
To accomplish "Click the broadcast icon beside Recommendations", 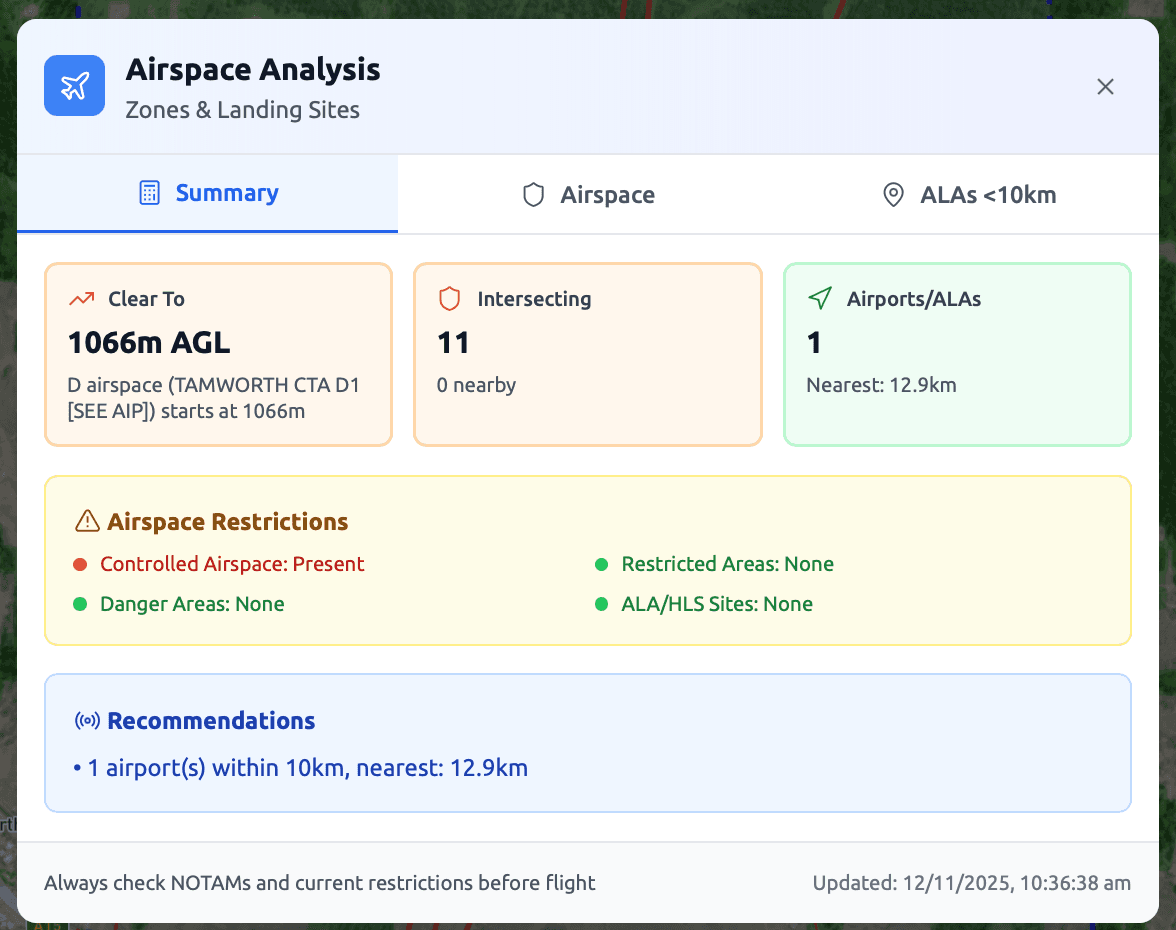I will click(x=87, y=720).
